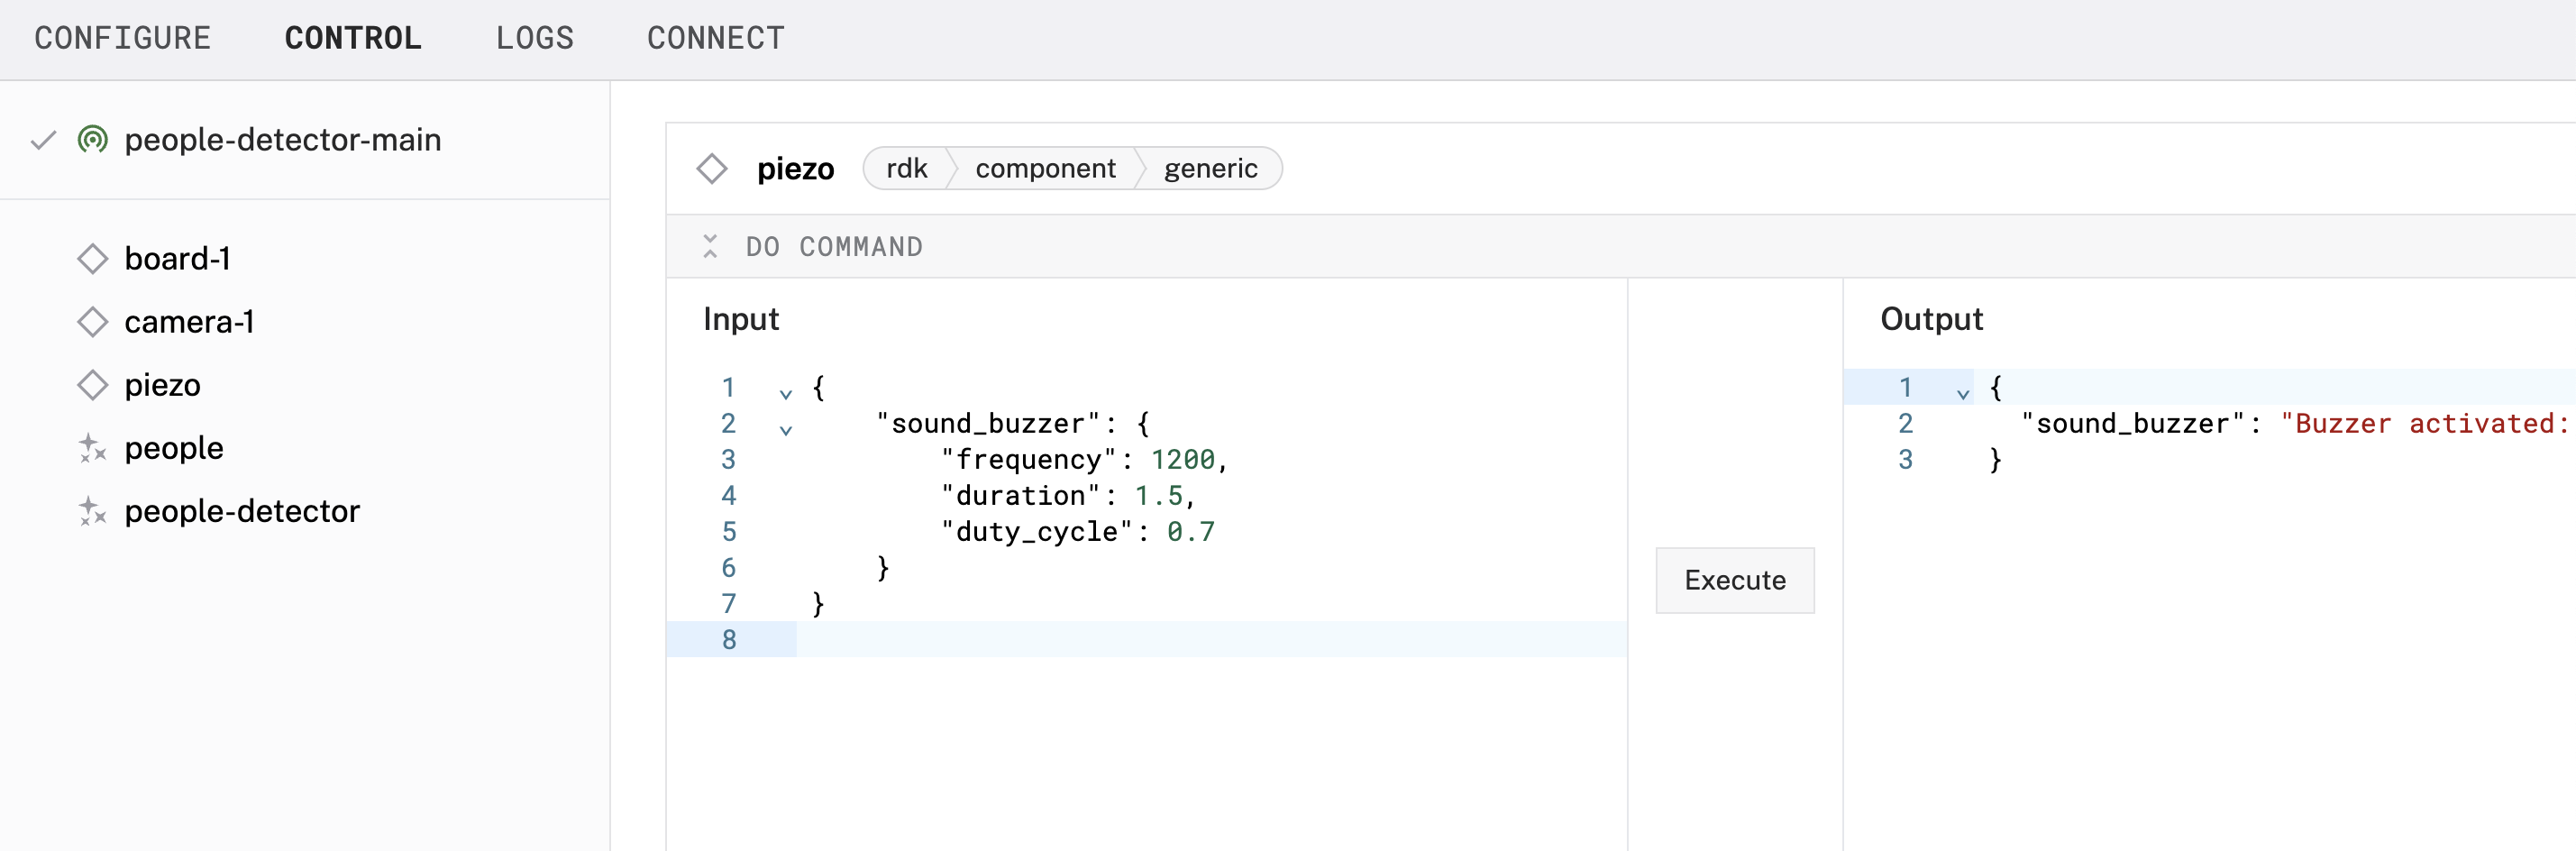The image size is (2576, 851).
Task: Select people-detector service in sidebar
Action: click(242, 511)
